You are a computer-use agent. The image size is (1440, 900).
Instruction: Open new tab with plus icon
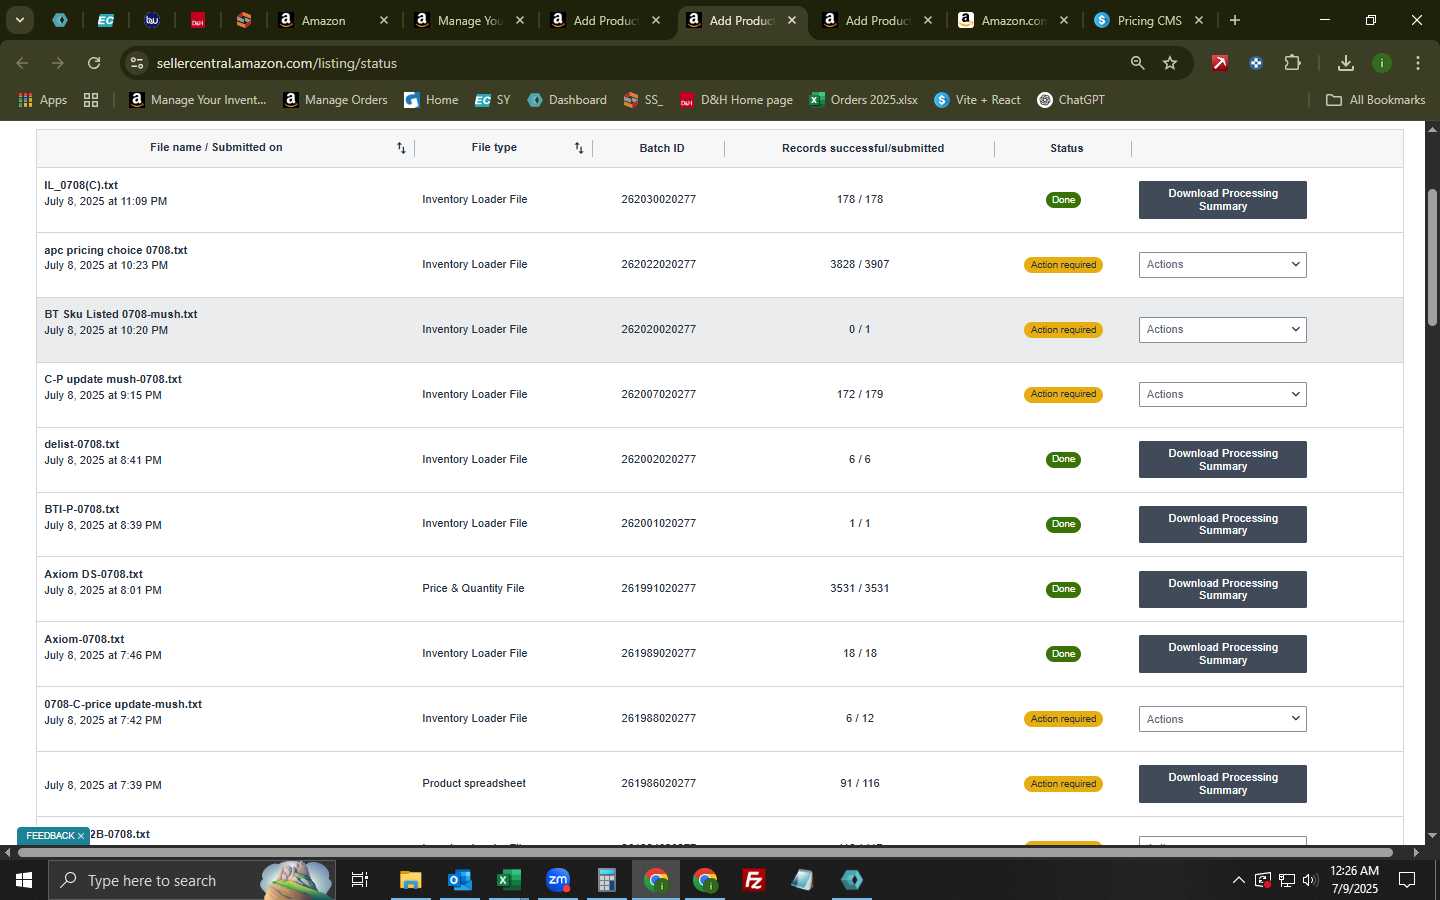(1235, 20)
